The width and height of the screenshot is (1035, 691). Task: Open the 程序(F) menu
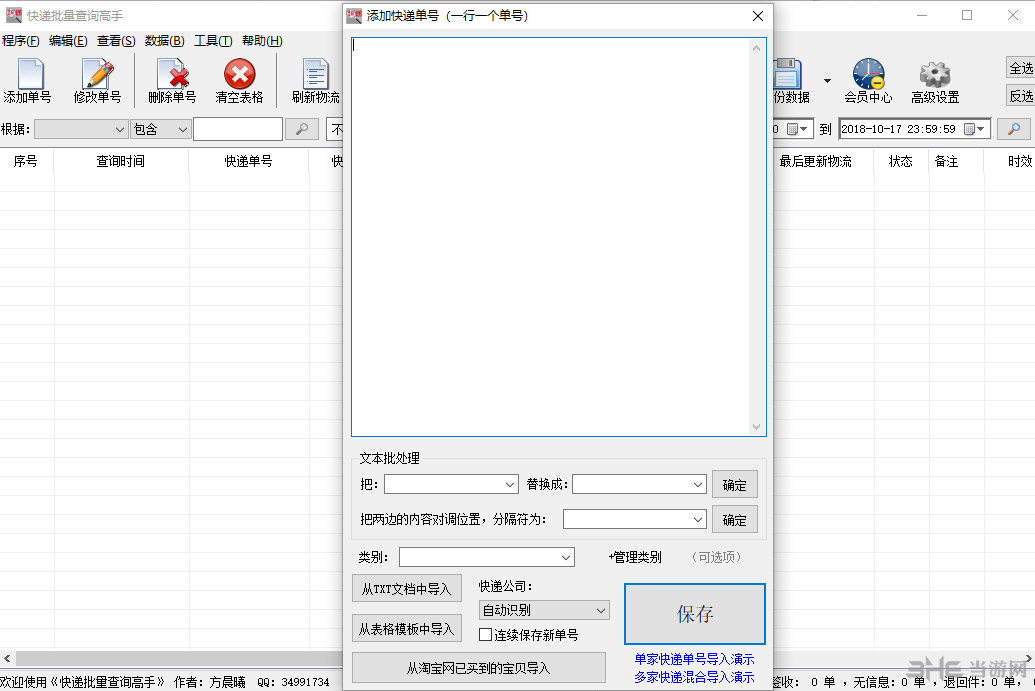point(21,41)
